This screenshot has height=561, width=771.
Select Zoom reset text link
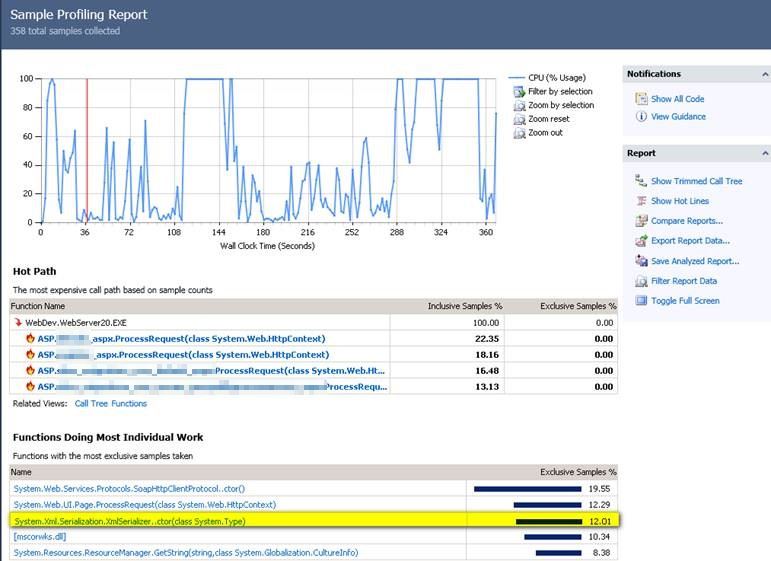tap(549, 119)
